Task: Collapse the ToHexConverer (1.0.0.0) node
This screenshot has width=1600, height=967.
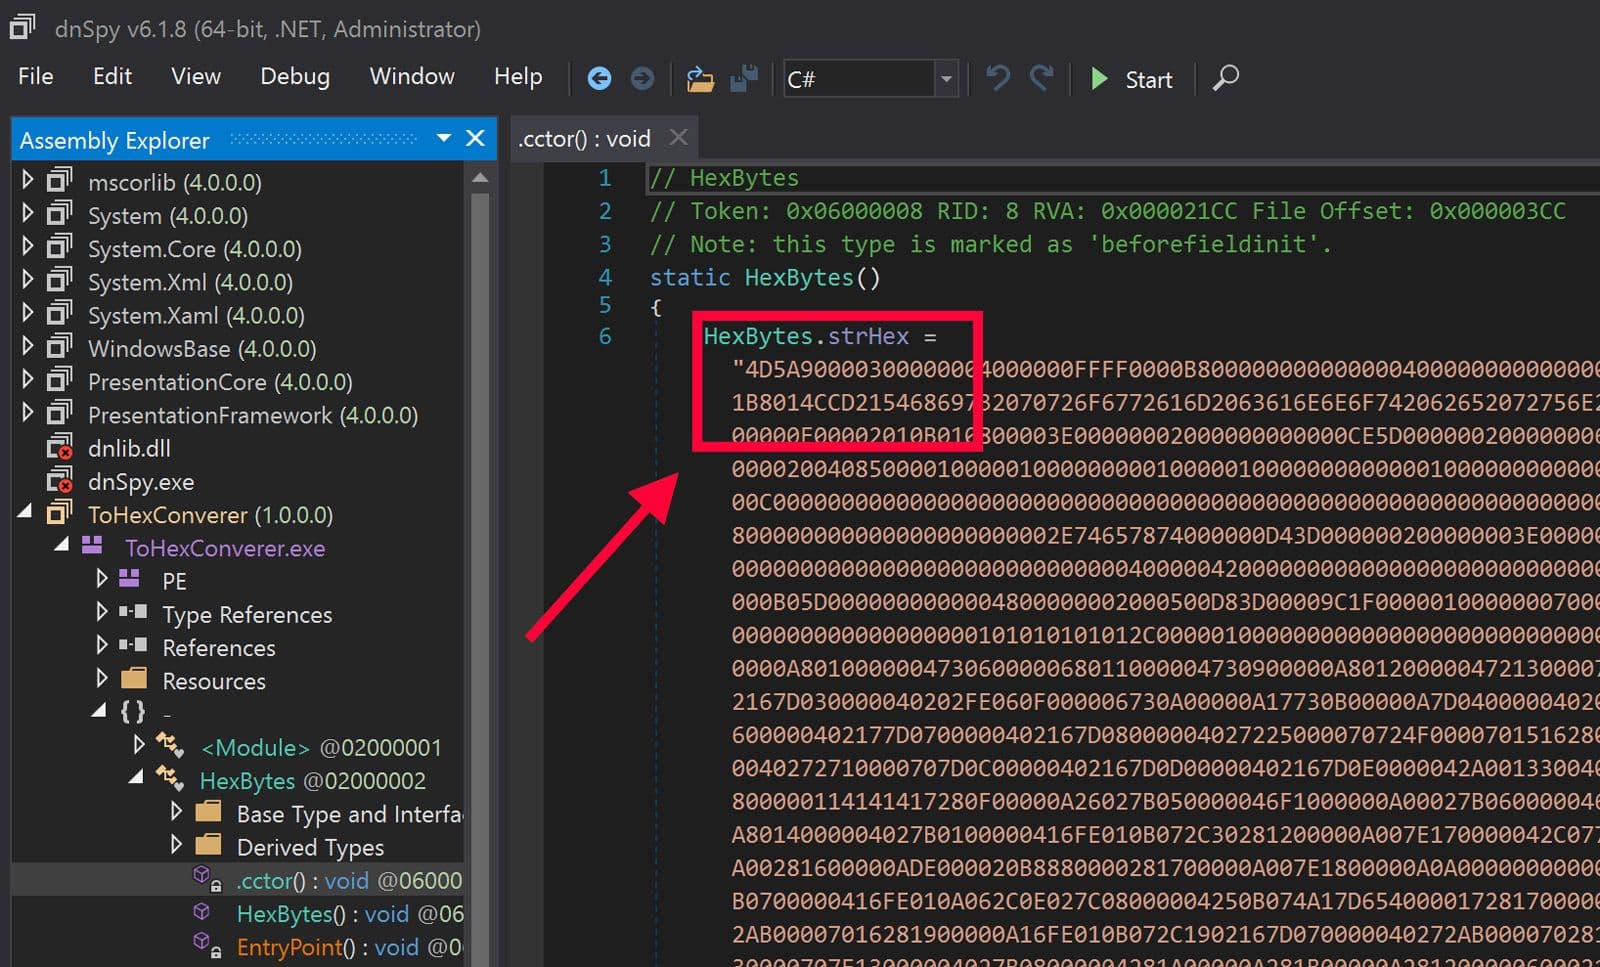Action: [25, 511]
